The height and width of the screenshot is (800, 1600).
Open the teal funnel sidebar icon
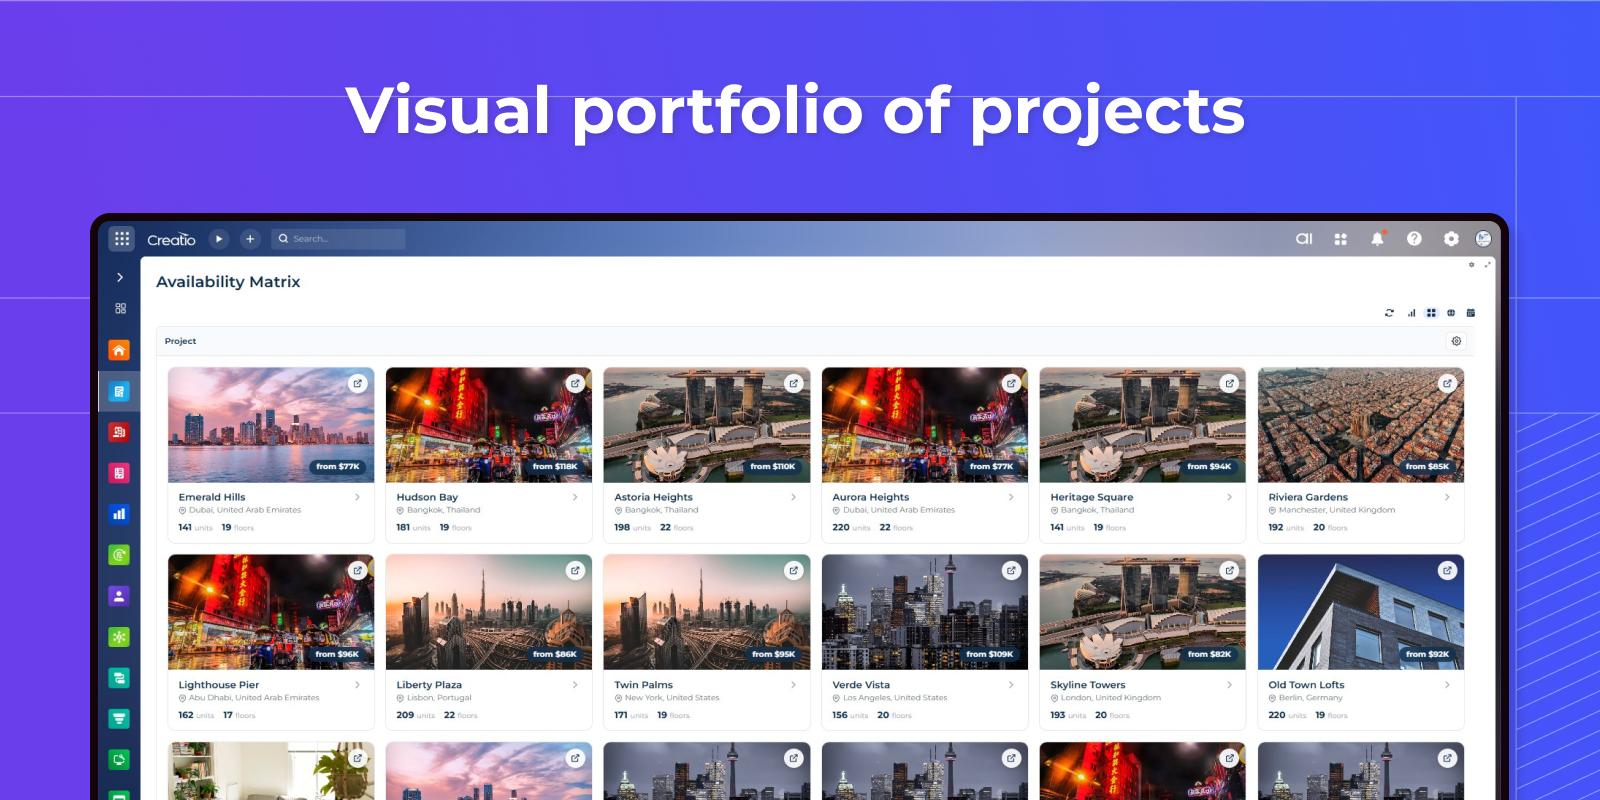pyautogui.click(x=119, y=719)
